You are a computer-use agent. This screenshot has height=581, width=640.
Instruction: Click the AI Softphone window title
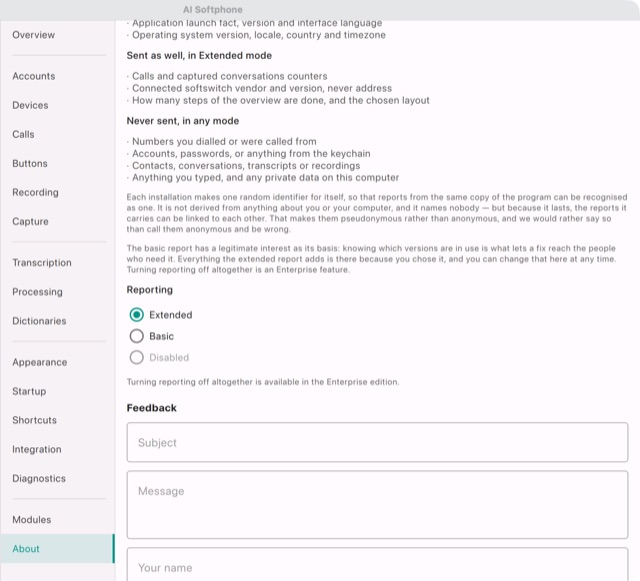(213, 9)
